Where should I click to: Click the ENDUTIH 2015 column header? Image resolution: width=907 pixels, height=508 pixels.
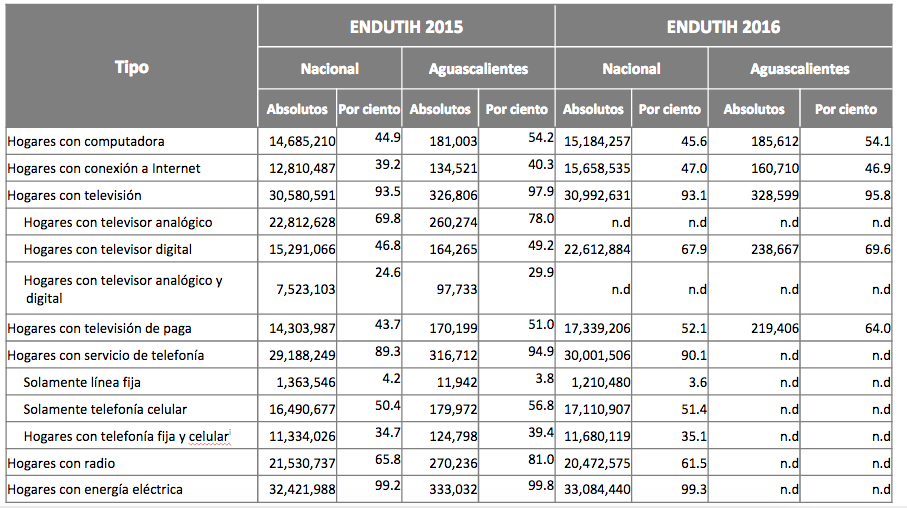pyautogui.click(x=406, y=27)
